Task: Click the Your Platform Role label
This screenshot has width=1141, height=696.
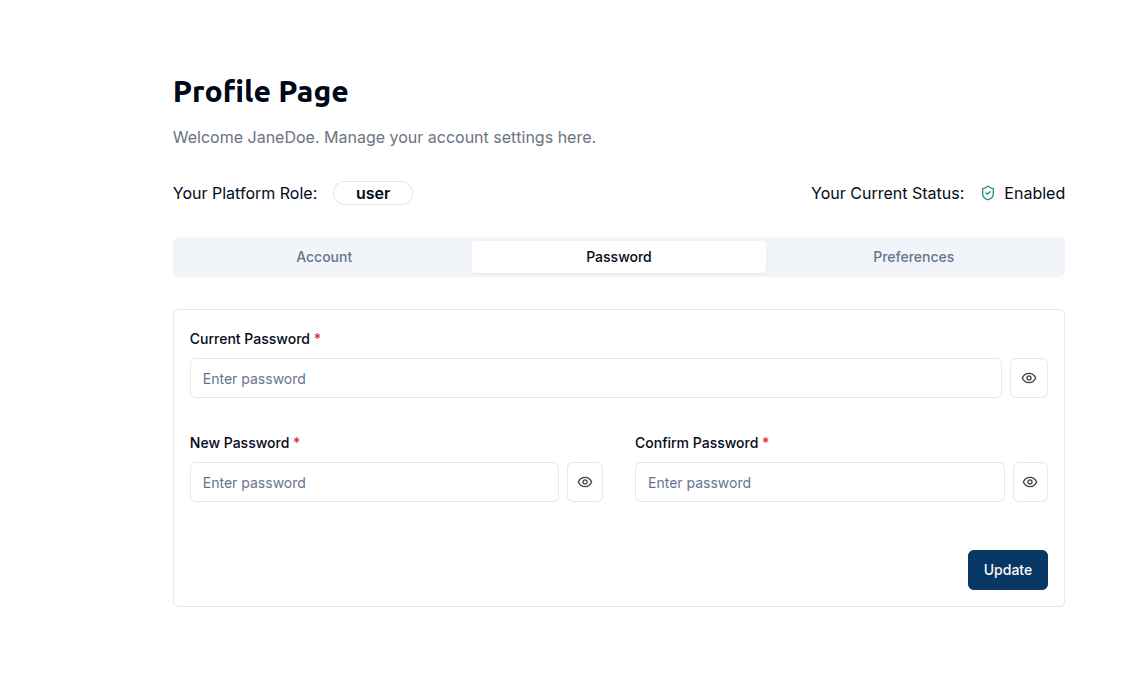Action: (x=245, y=193)
